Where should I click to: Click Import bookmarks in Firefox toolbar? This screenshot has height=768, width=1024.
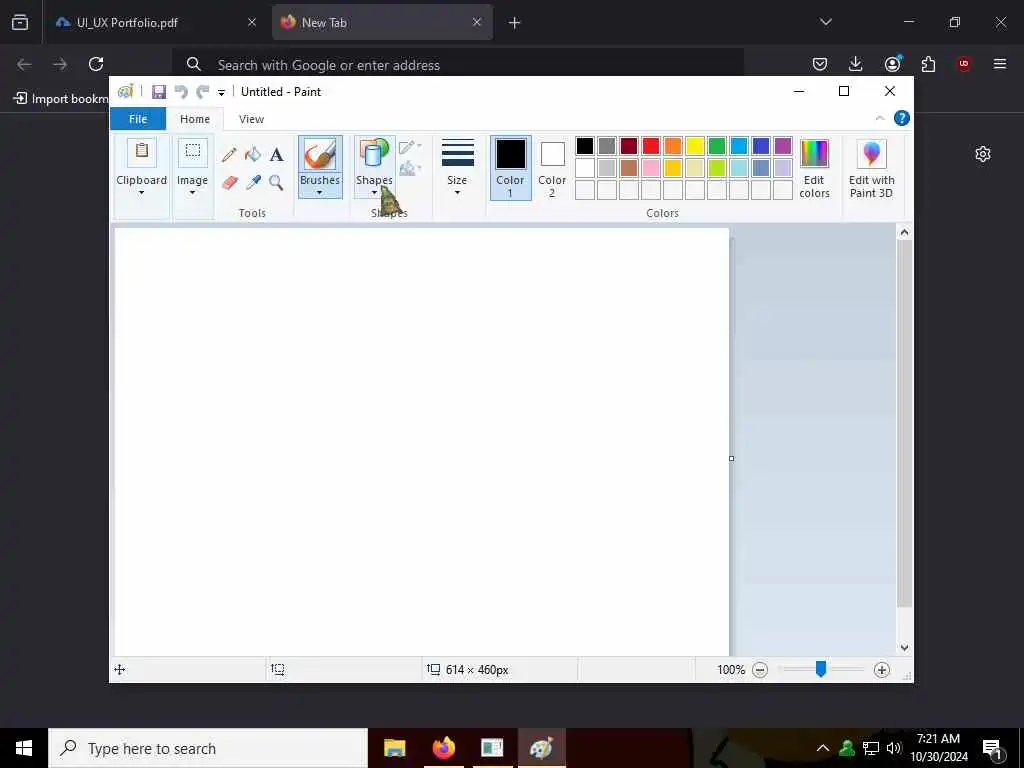[61, 99]
